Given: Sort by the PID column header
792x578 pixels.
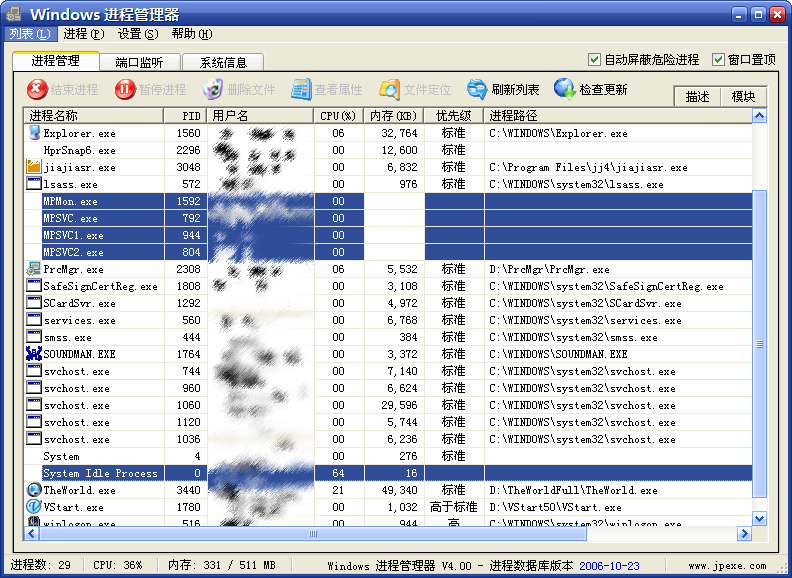Looking at the screenshot, I should [x=185, y=116].
